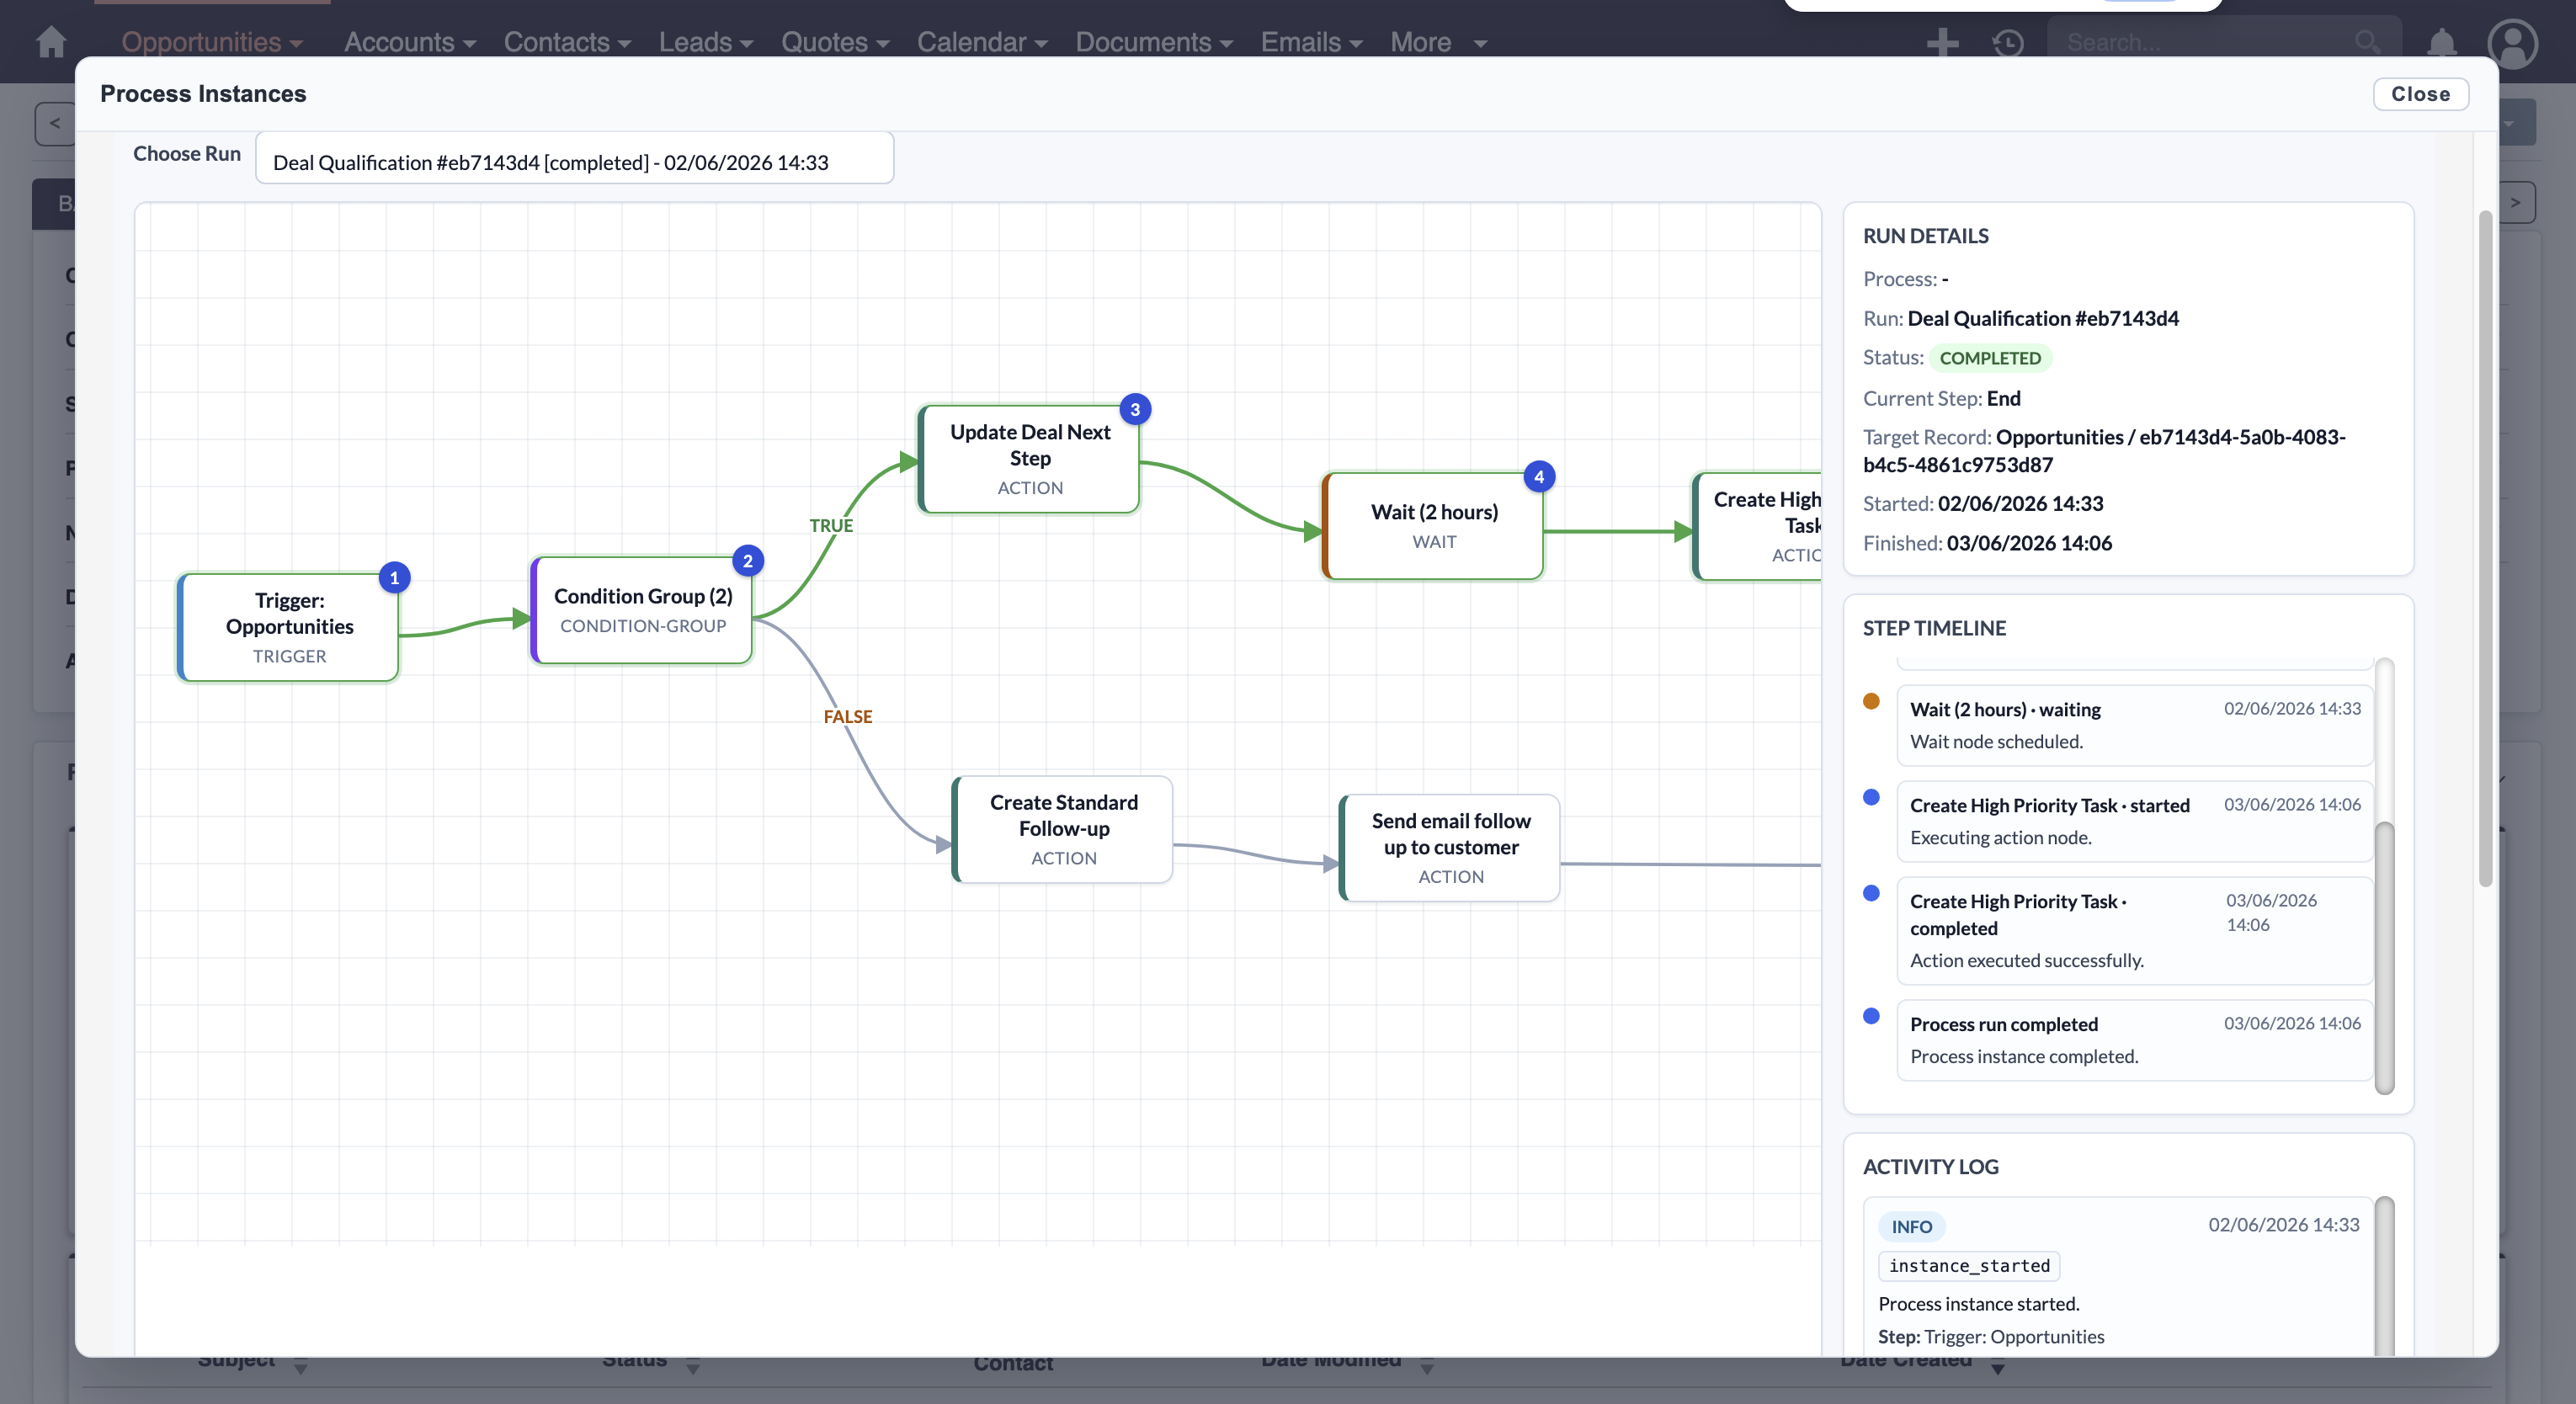Select step badge 3 on Update Deal

[1135, 409]
